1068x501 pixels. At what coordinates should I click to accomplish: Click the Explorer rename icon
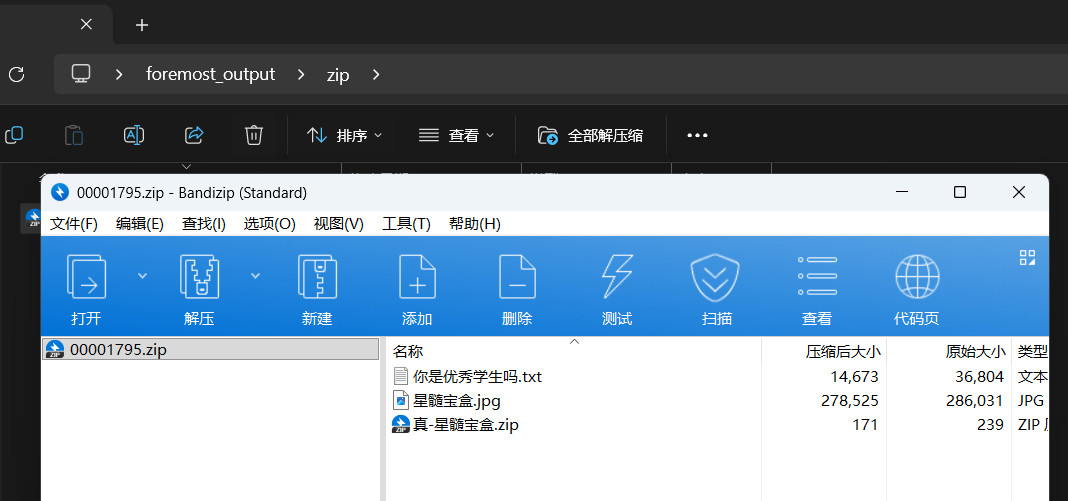pyautogui.click(x=134, y=135)
